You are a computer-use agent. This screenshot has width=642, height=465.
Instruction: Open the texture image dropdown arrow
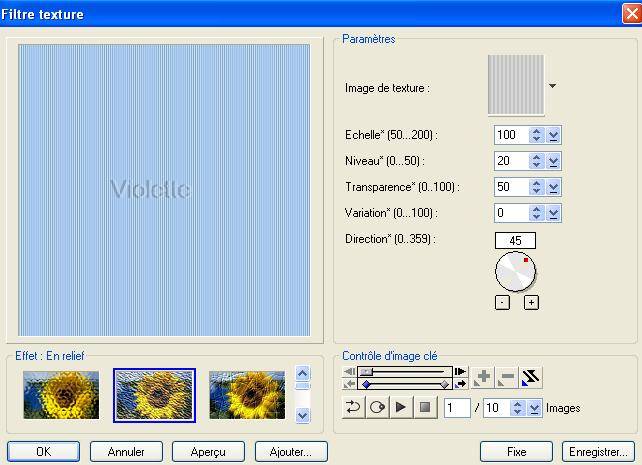pyautogui.click(x=552, y=87)
